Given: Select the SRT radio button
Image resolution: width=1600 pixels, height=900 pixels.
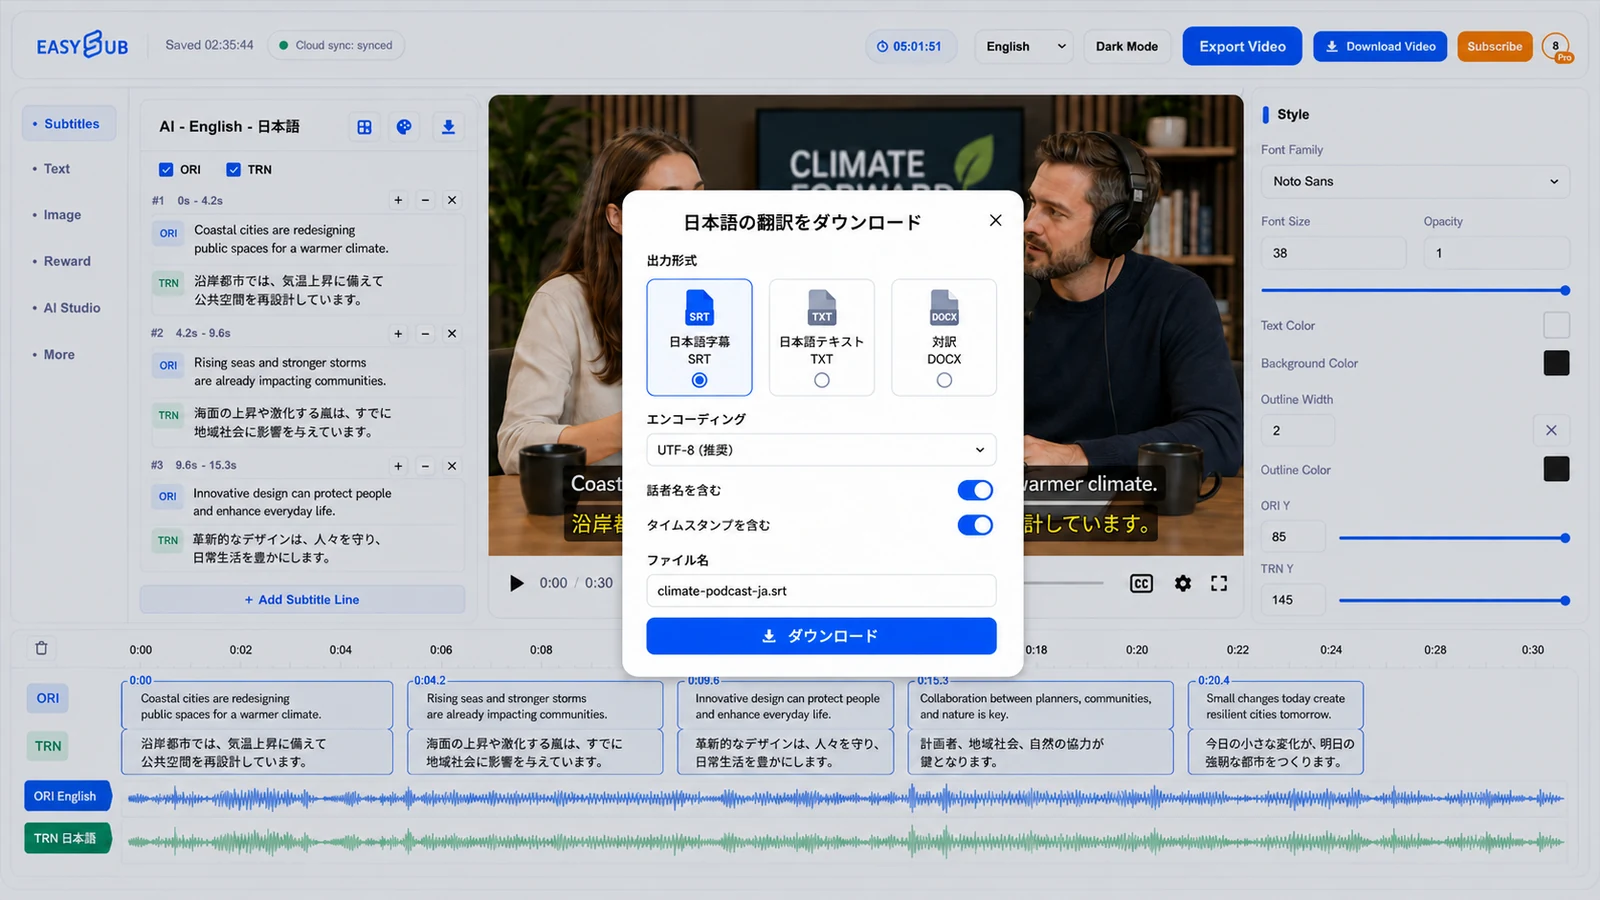Looking at the screenshot, I should [699, 380].
